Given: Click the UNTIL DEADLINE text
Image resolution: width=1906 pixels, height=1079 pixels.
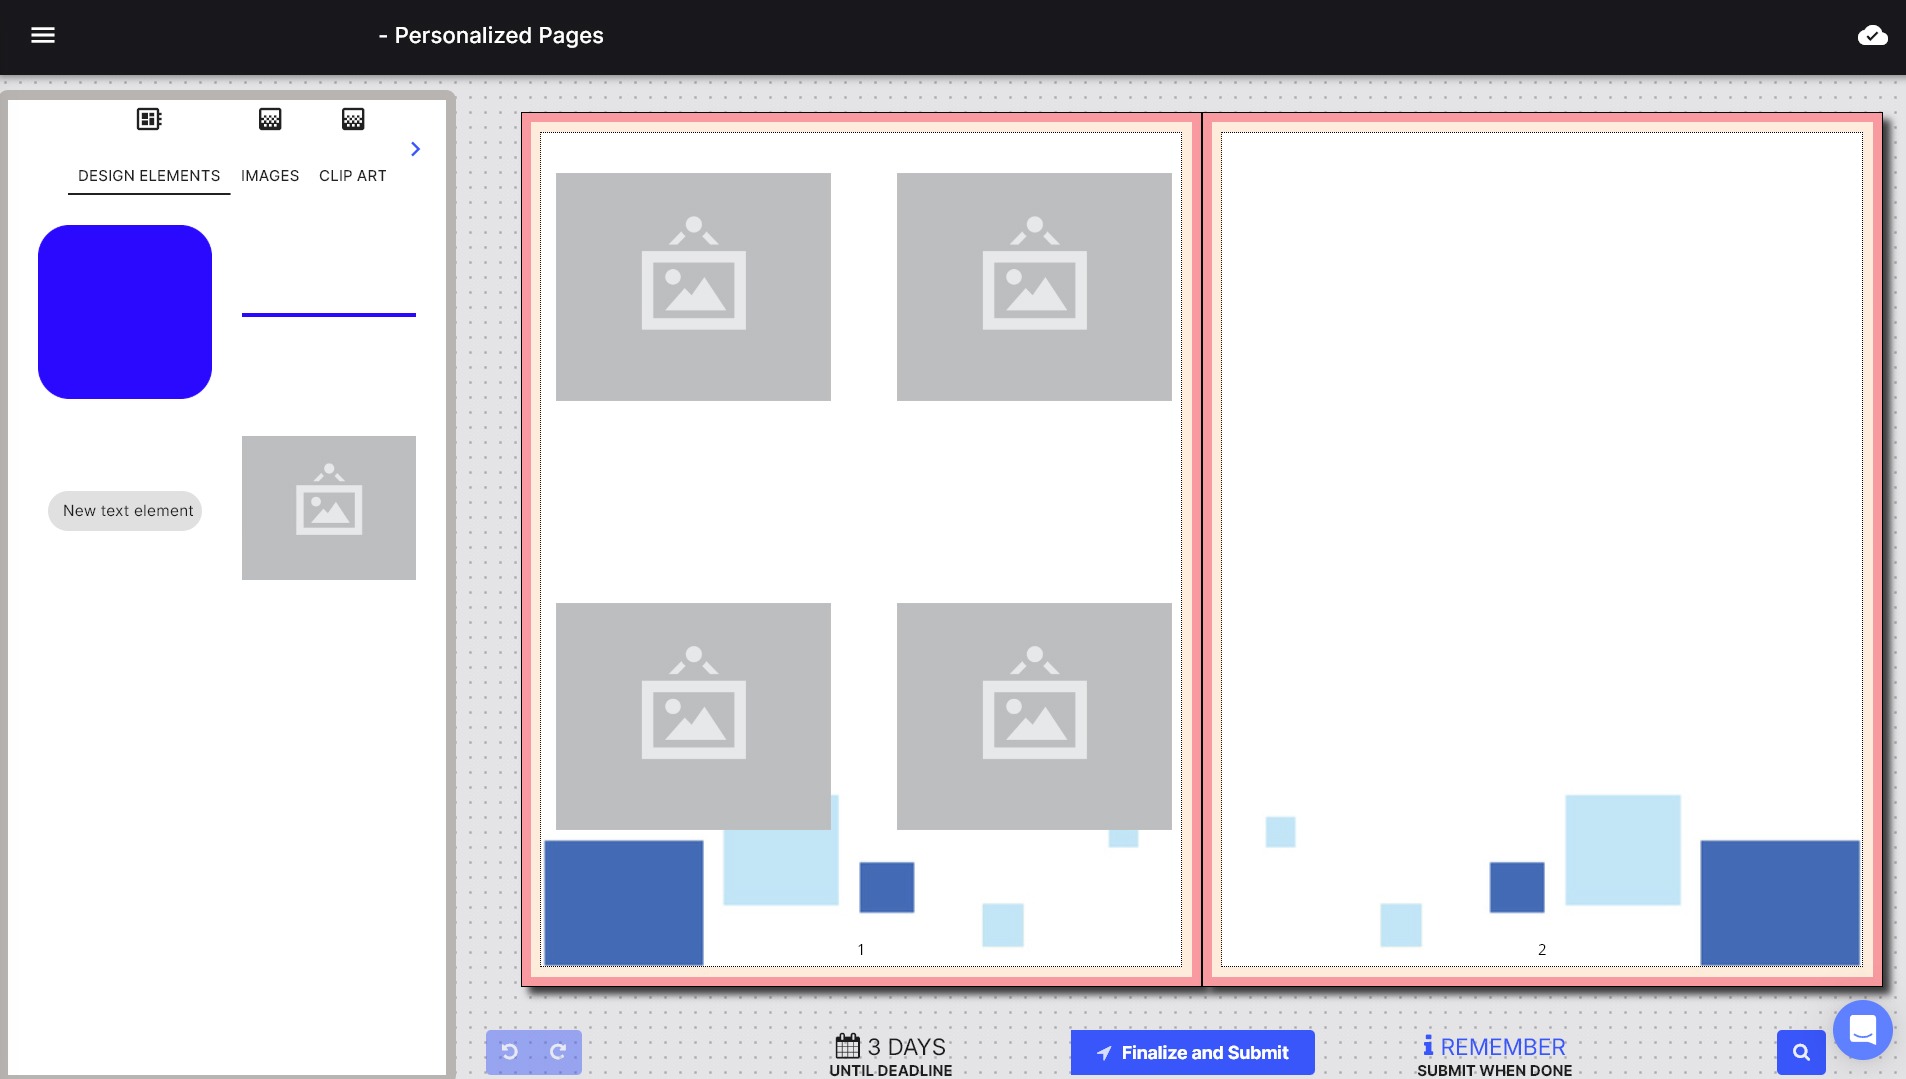Looking at the screenshot, I should [x=891, y=1070].
